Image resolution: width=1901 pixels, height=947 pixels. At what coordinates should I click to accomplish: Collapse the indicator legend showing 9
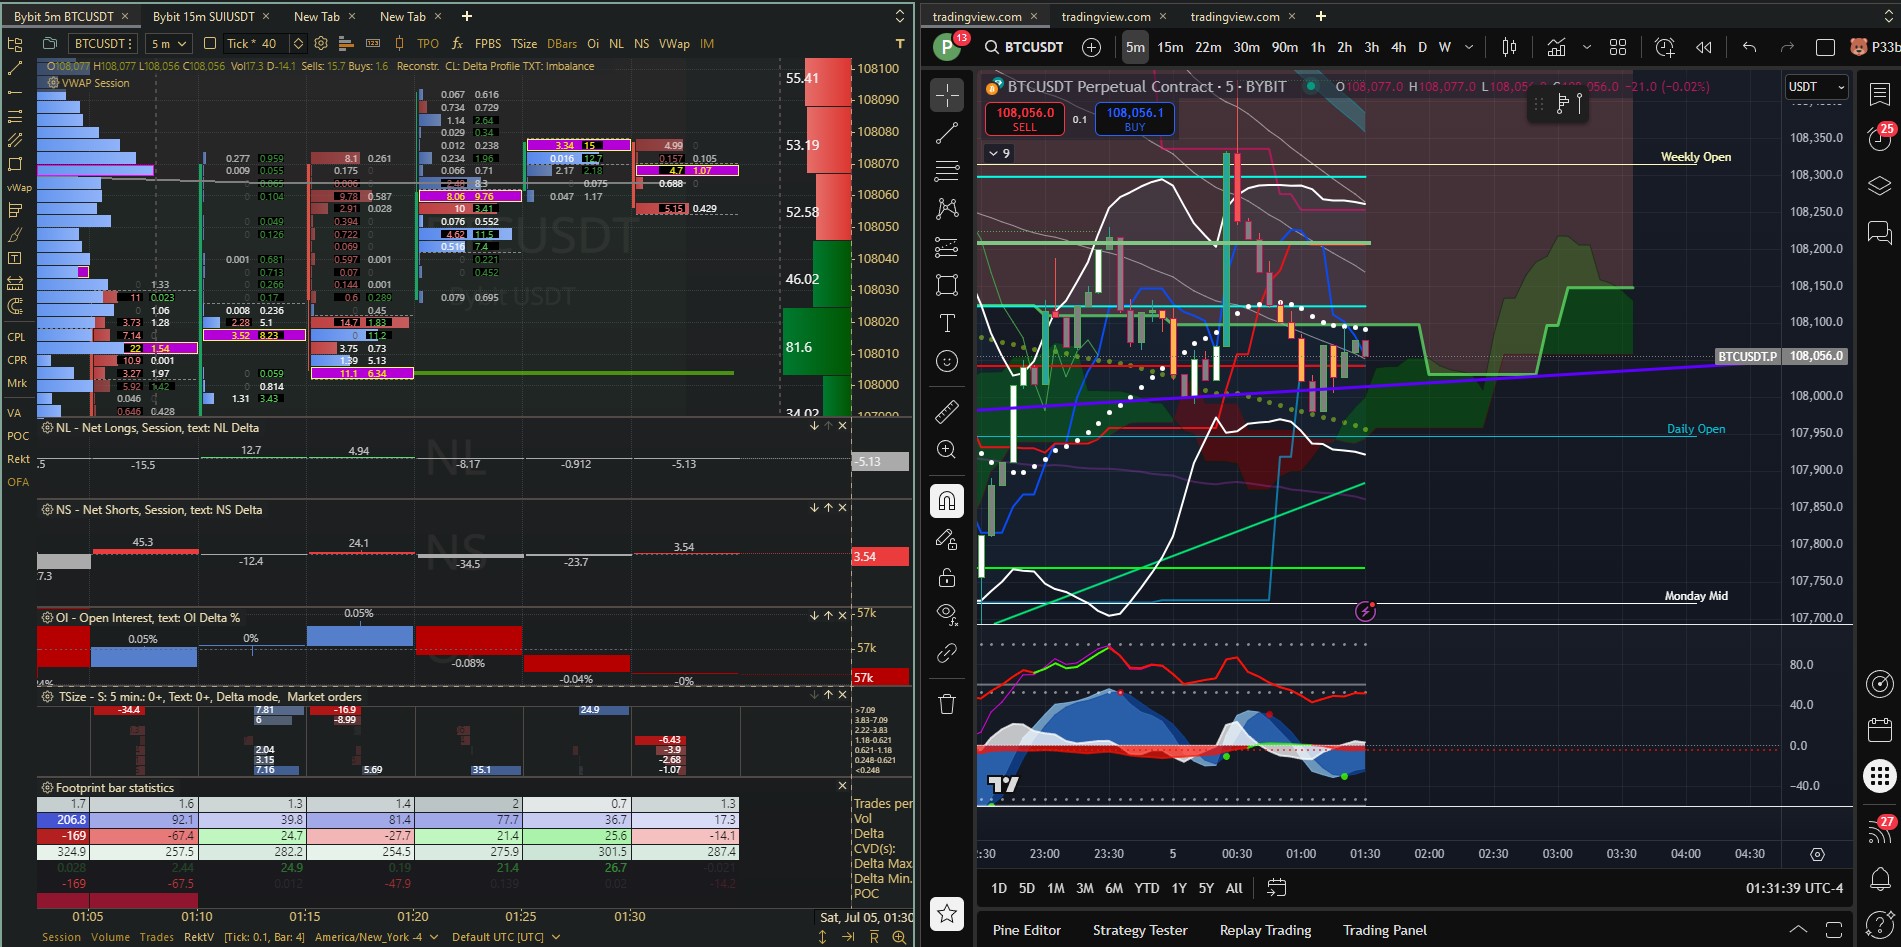(998, 153)
